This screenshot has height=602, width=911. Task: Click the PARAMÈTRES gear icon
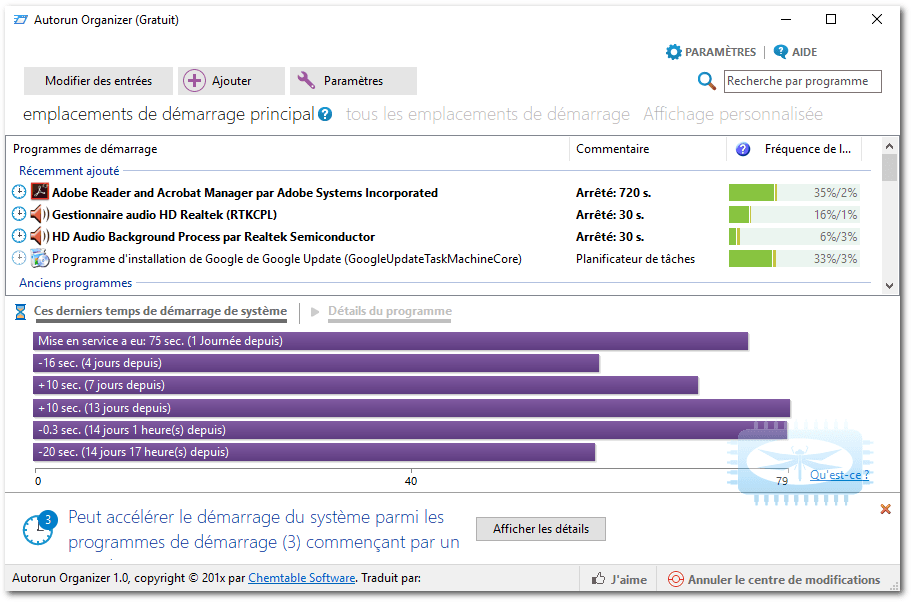(673, 52)
